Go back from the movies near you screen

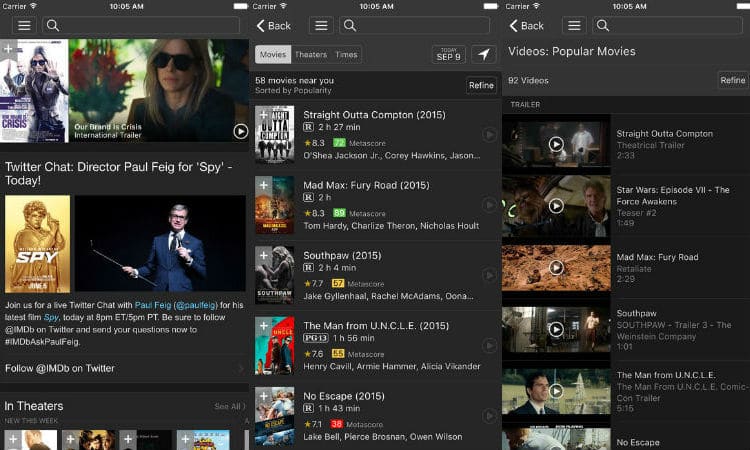tap(274, 26)
